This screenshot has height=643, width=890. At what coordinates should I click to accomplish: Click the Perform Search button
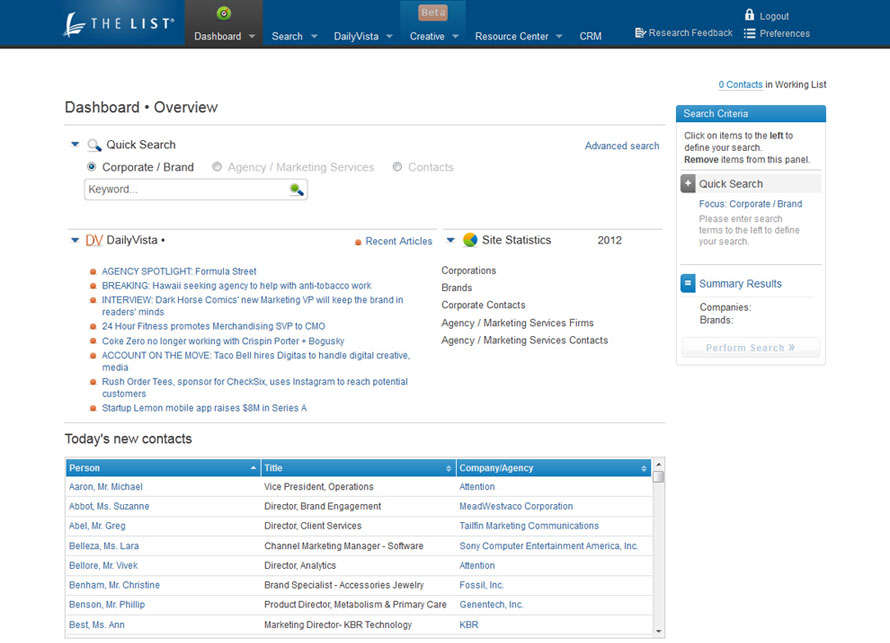click(750, 347)
